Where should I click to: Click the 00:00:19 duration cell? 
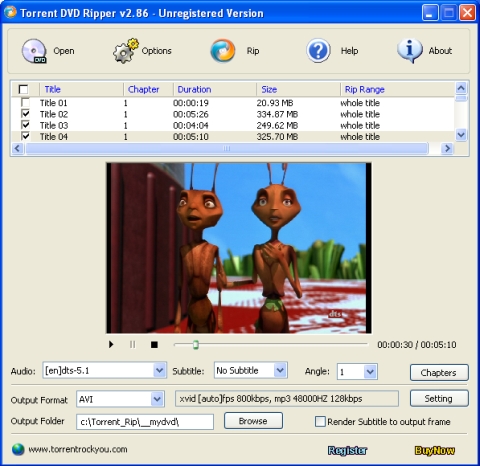click(191, 103)
